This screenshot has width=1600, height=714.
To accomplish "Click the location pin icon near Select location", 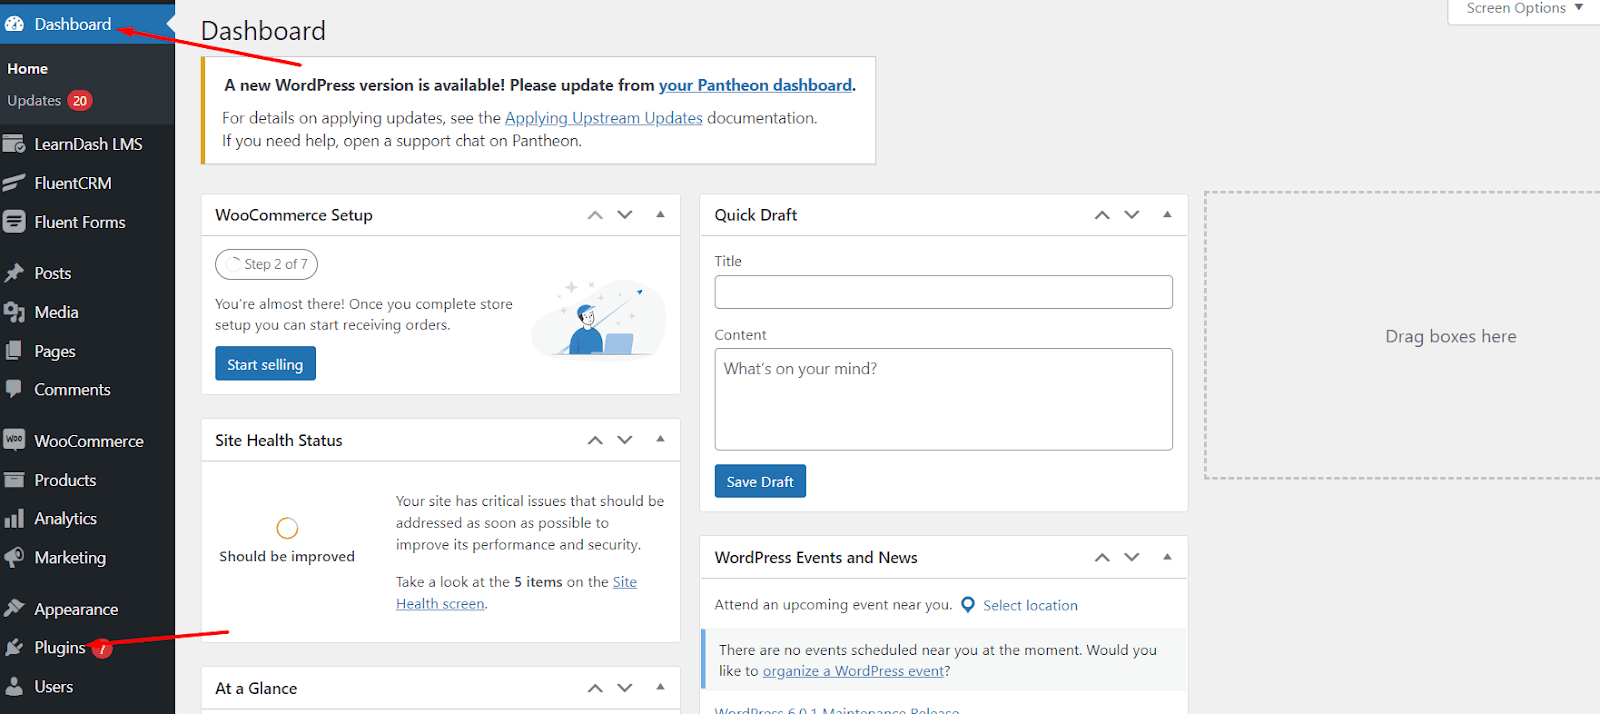I will [968, 605].
